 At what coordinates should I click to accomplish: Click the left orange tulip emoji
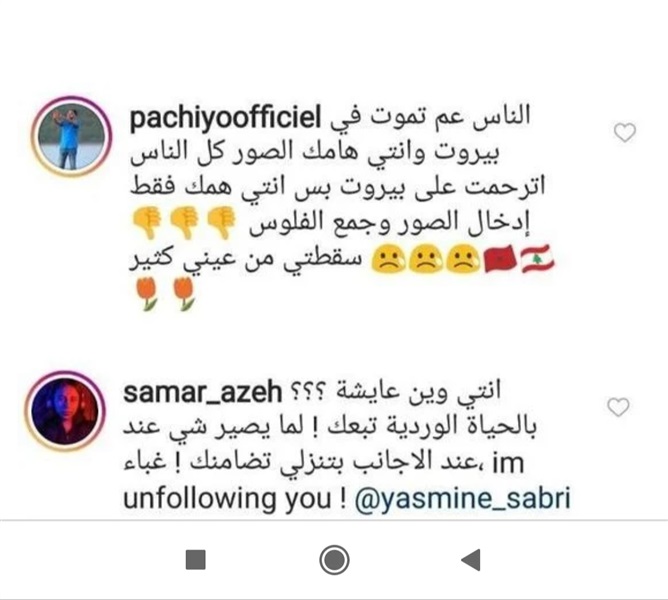[x=147, y=293]
